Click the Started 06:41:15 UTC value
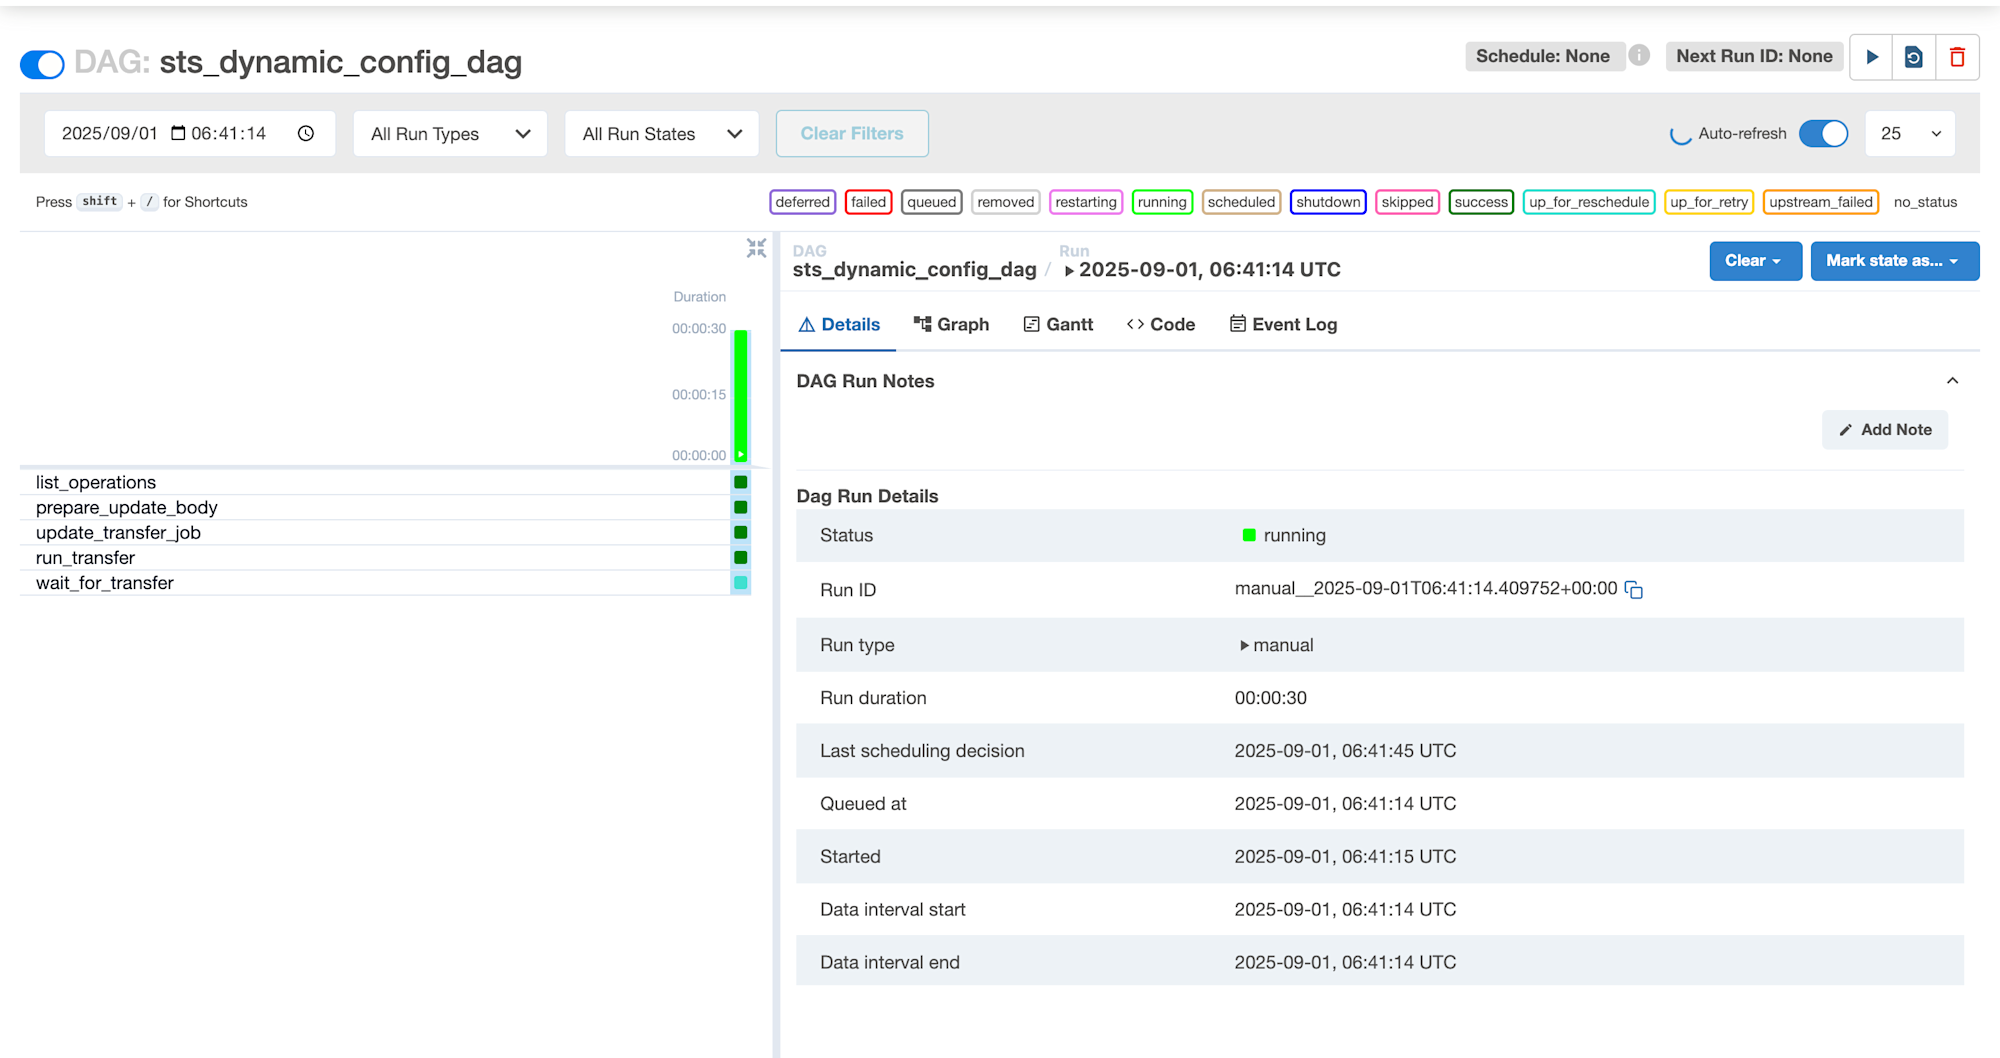This screenshot has height=1058, width=2000. coord(1345,857)
